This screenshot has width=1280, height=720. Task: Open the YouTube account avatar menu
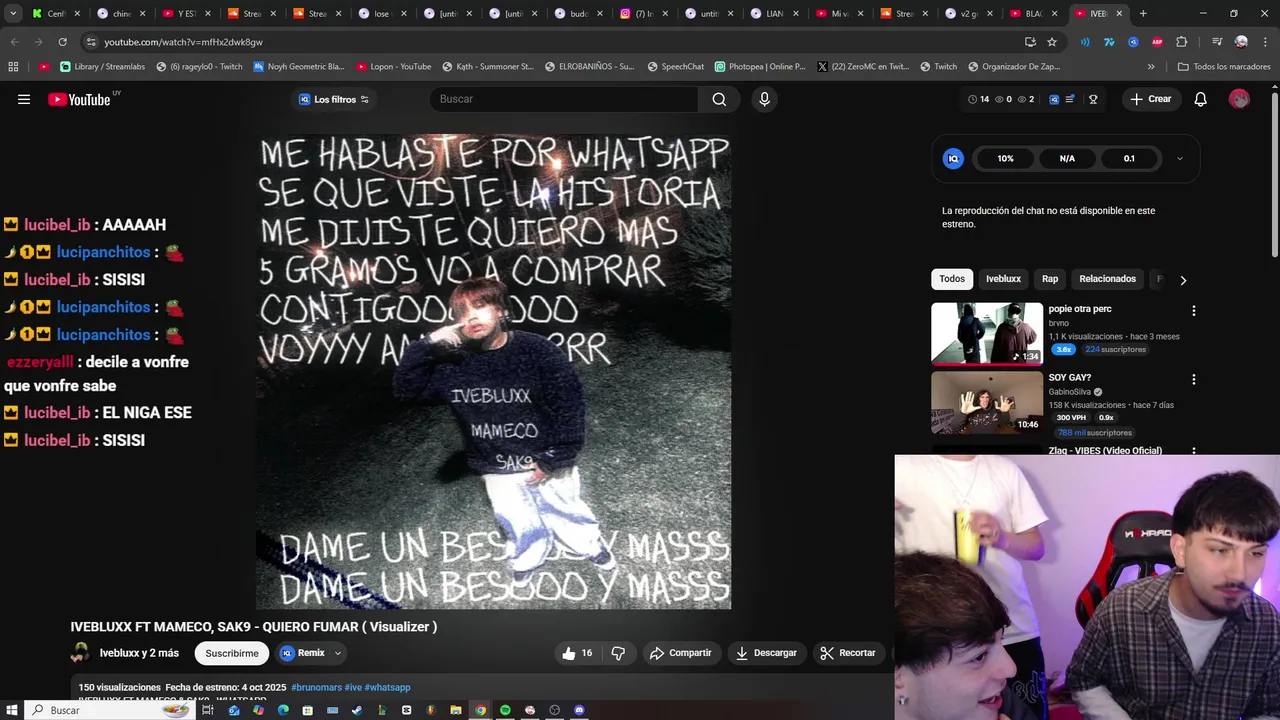tap(1239, 99)
